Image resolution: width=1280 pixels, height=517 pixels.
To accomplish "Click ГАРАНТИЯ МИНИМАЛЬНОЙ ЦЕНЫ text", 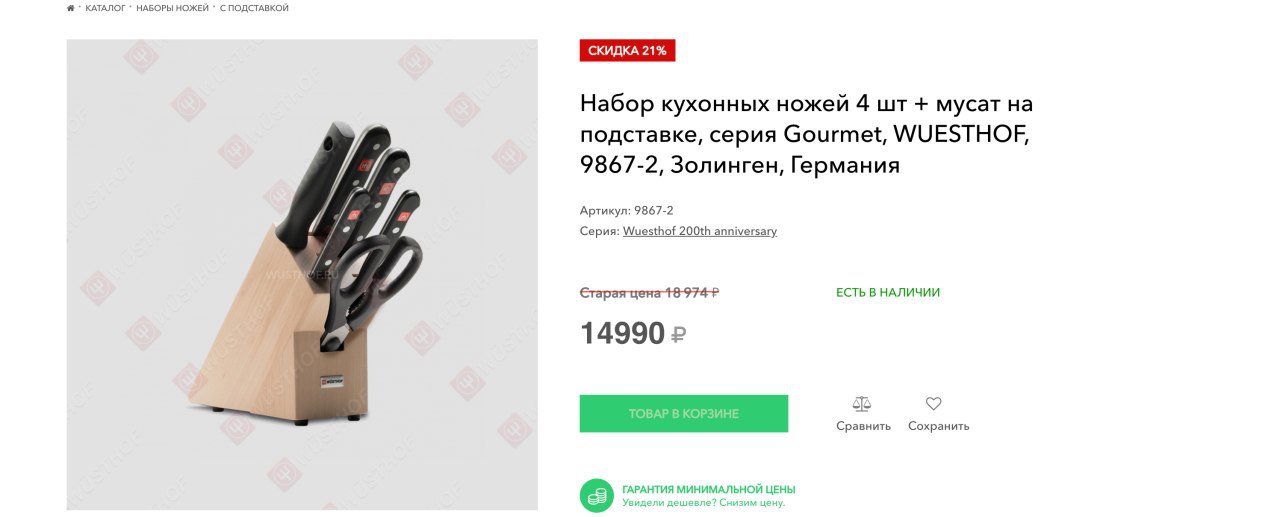I will pyautogui.click(x=709, y=489).
